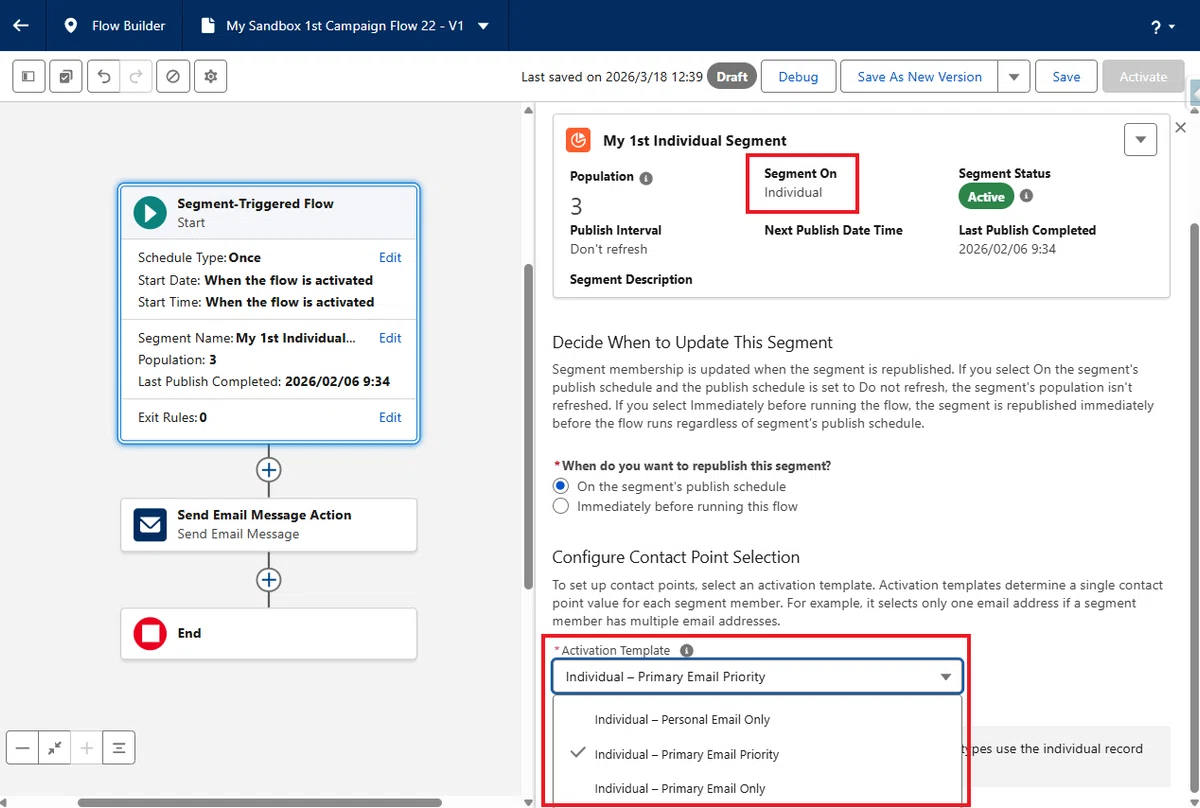Choose Individual – Primary Email Only option

click(757, 788)
